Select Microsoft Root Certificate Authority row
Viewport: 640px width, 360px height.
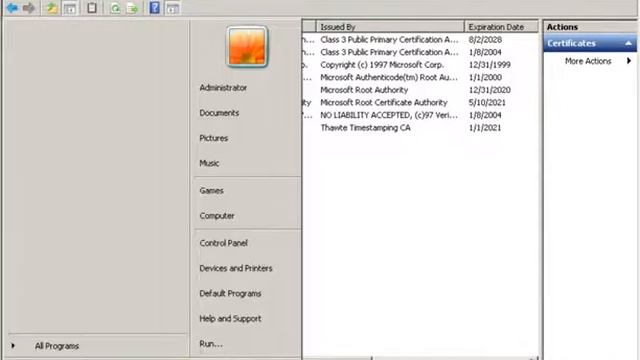click(x=420, y=102)
